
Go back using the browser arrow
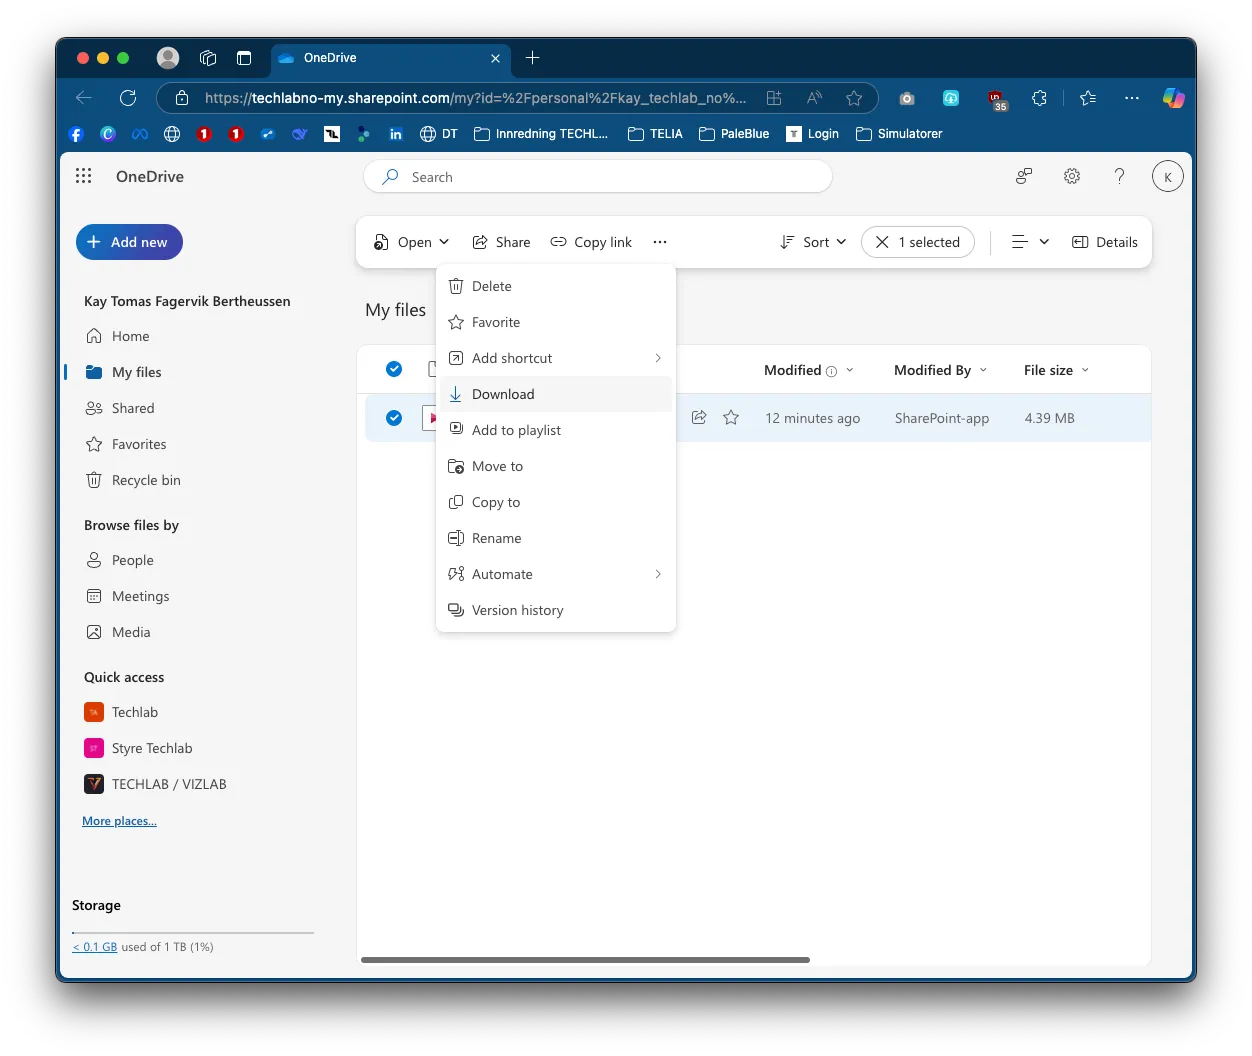coord(84,98)
